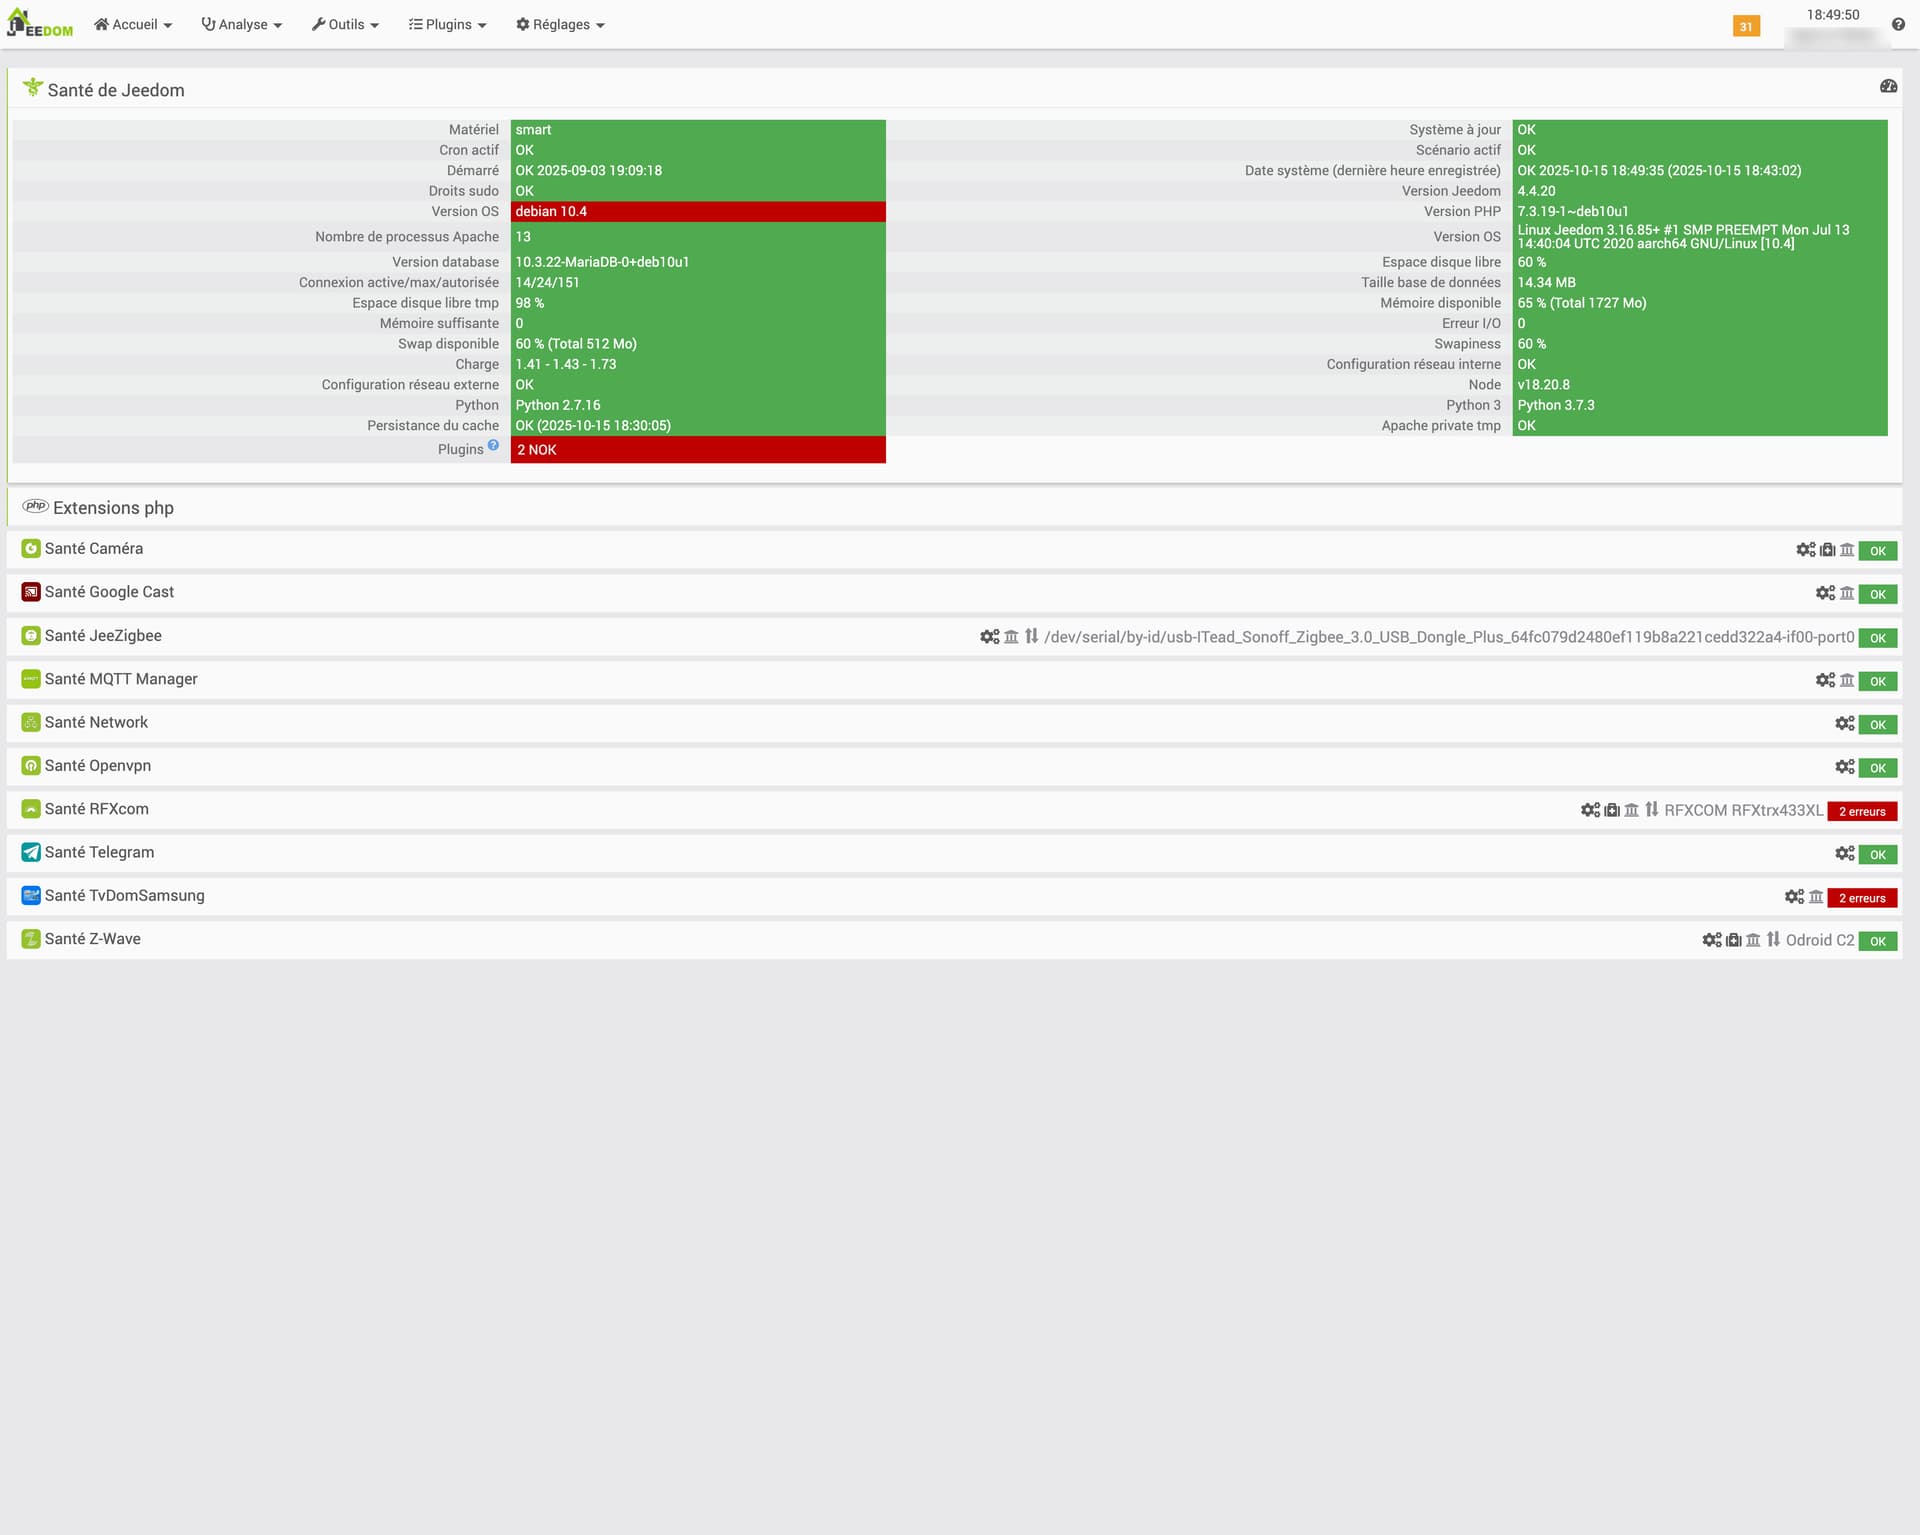This screenshot has width=1920, height=1535.
Task: Open the Accueil dropdown menu
Action: [x=133, y=25]
